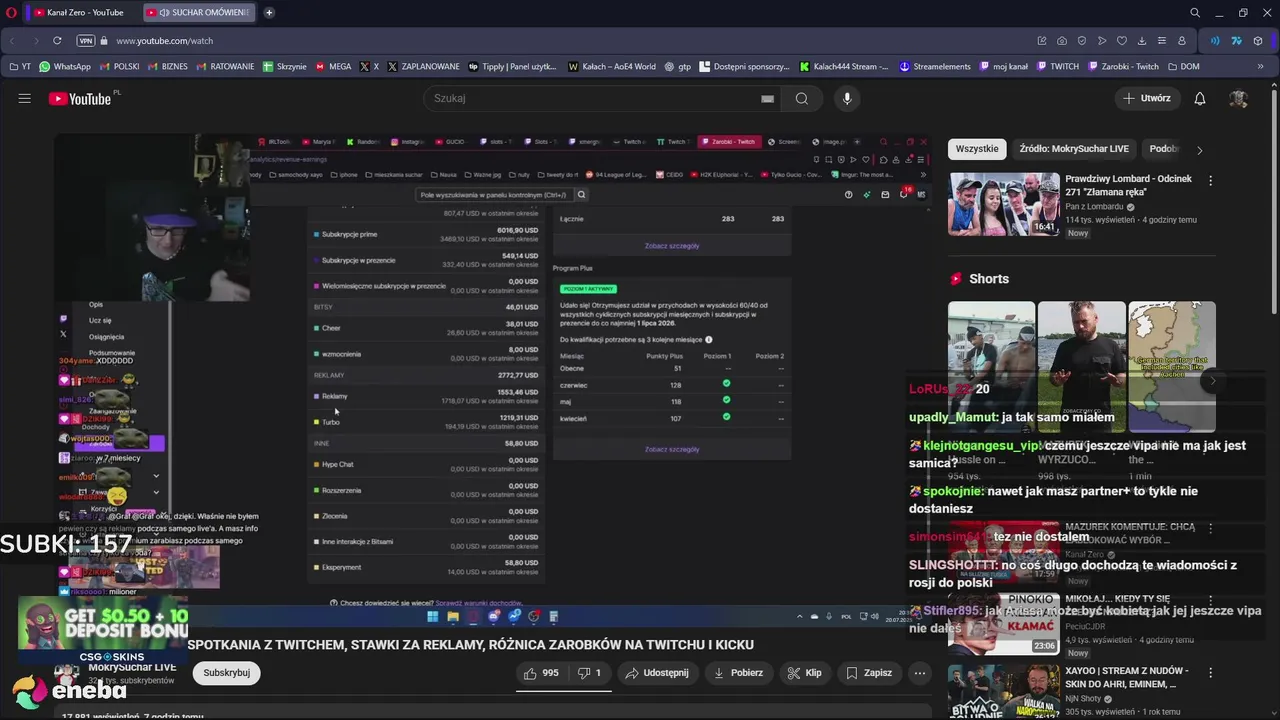Image resolution: width=1280 pixels, height=720 pixels.
Task: Open the MEGA bookmark
Action: pos(334,67)
